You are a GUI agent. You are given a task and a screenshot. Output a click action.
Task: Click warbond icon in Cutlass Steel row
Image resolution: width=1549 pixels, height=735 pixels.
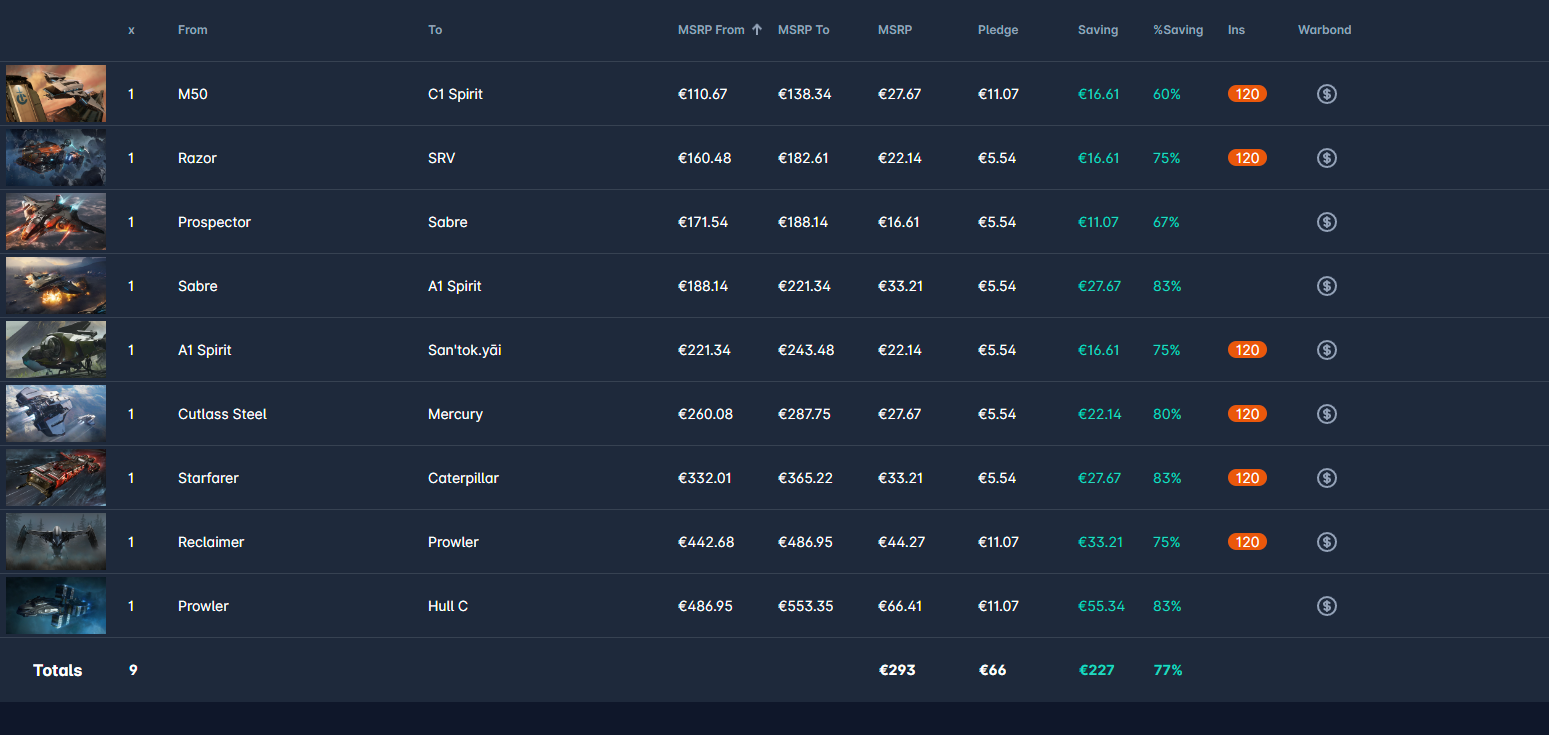pos(1326,414)
